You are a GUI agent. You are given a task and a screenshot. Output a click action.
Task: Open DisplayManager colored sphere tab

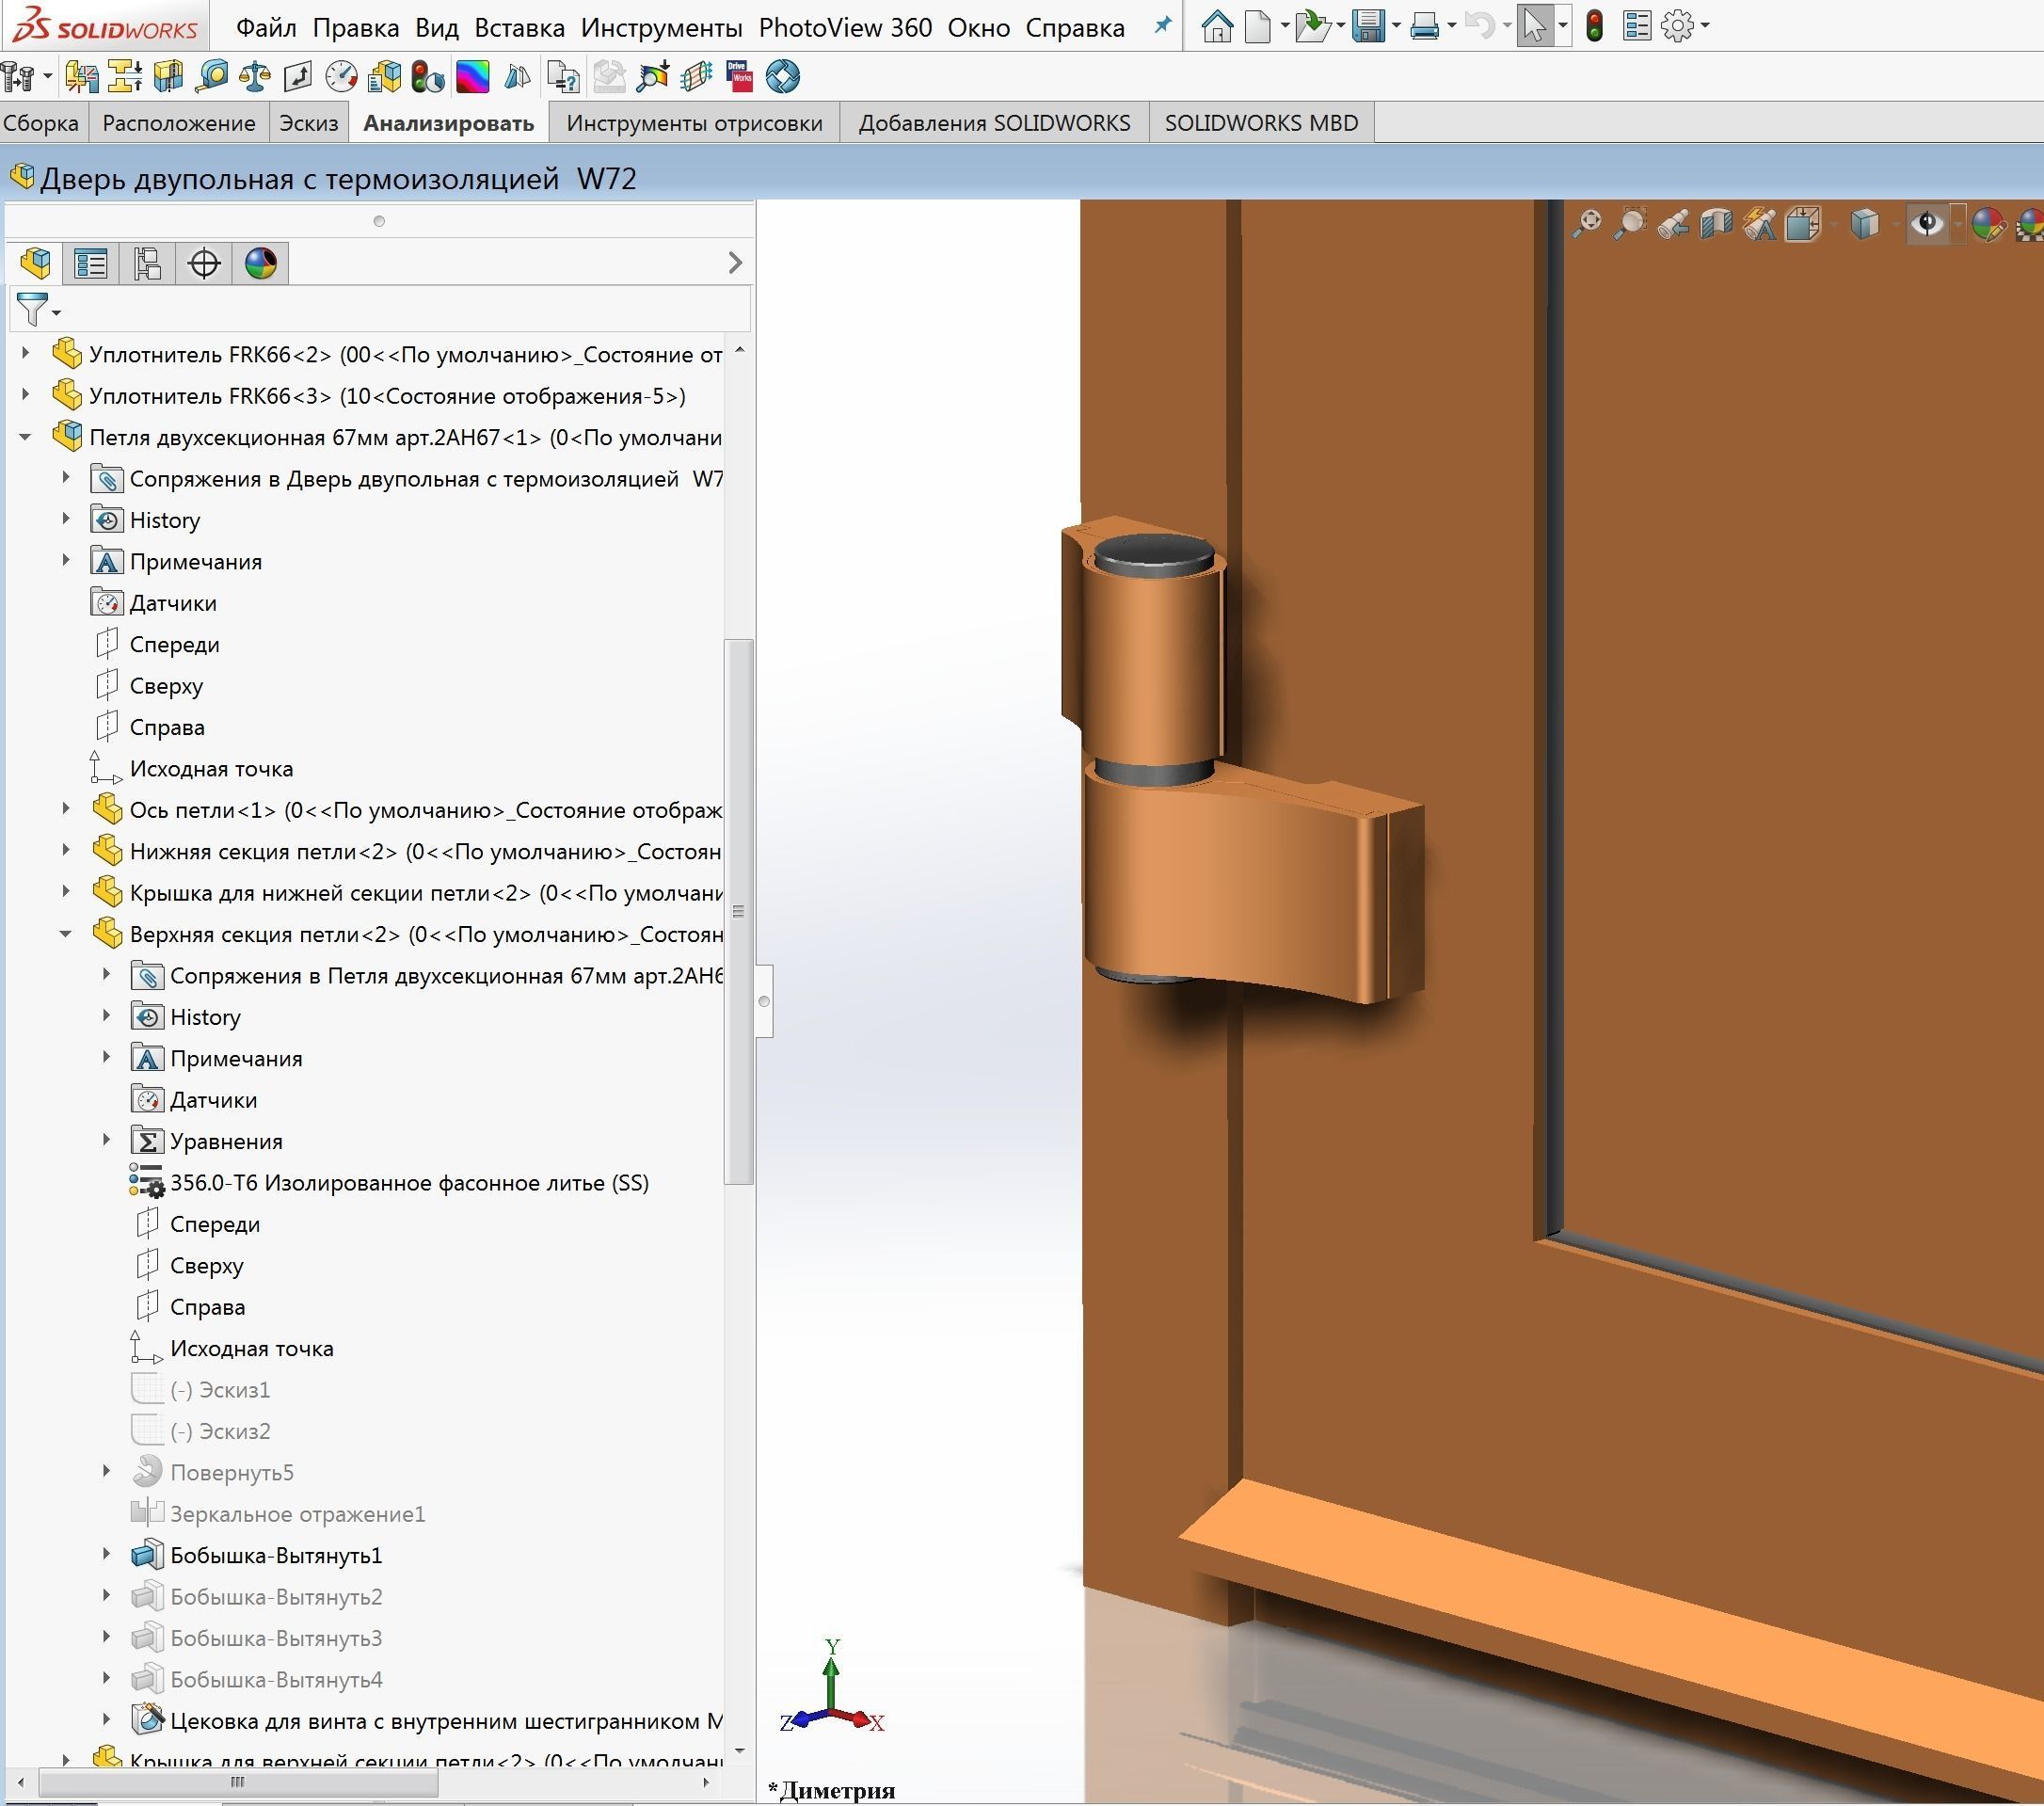pyautogui.click(x=261, y=264)
